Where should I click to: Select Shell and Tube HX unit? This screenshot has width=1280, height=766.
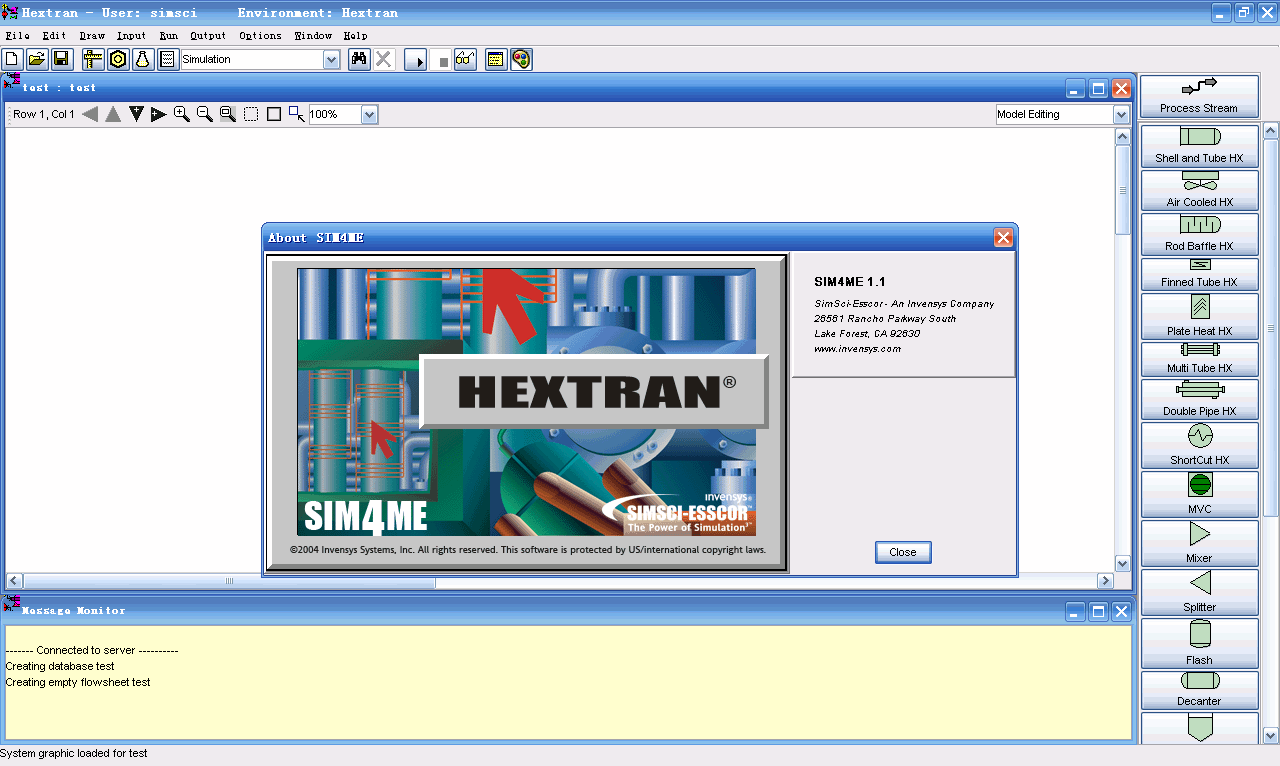pyautogui.click(x=1199, y=146)
